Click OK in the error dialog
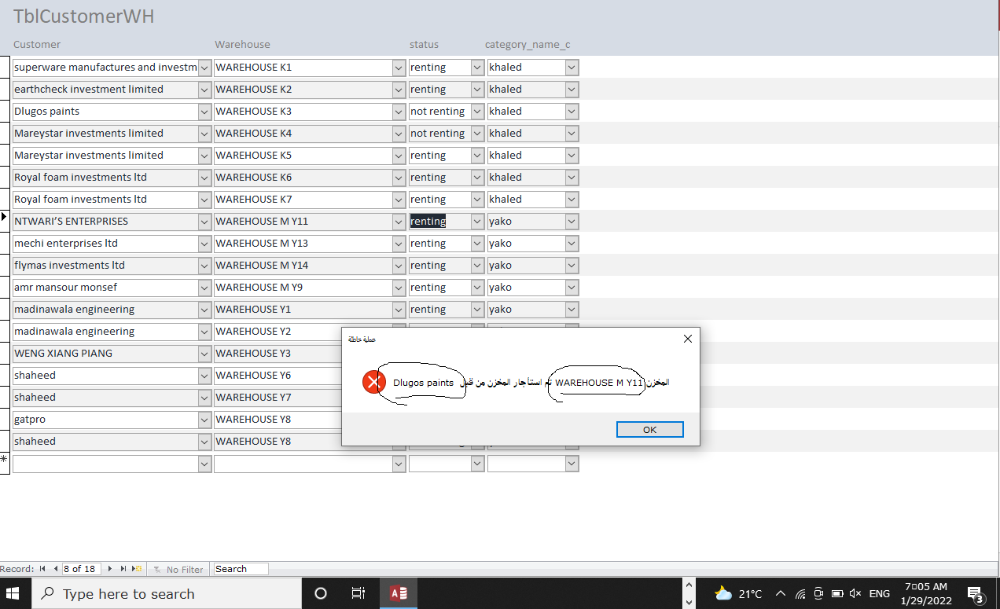Viewport: 1000px width, 609px height. click(x=649, y=430)
